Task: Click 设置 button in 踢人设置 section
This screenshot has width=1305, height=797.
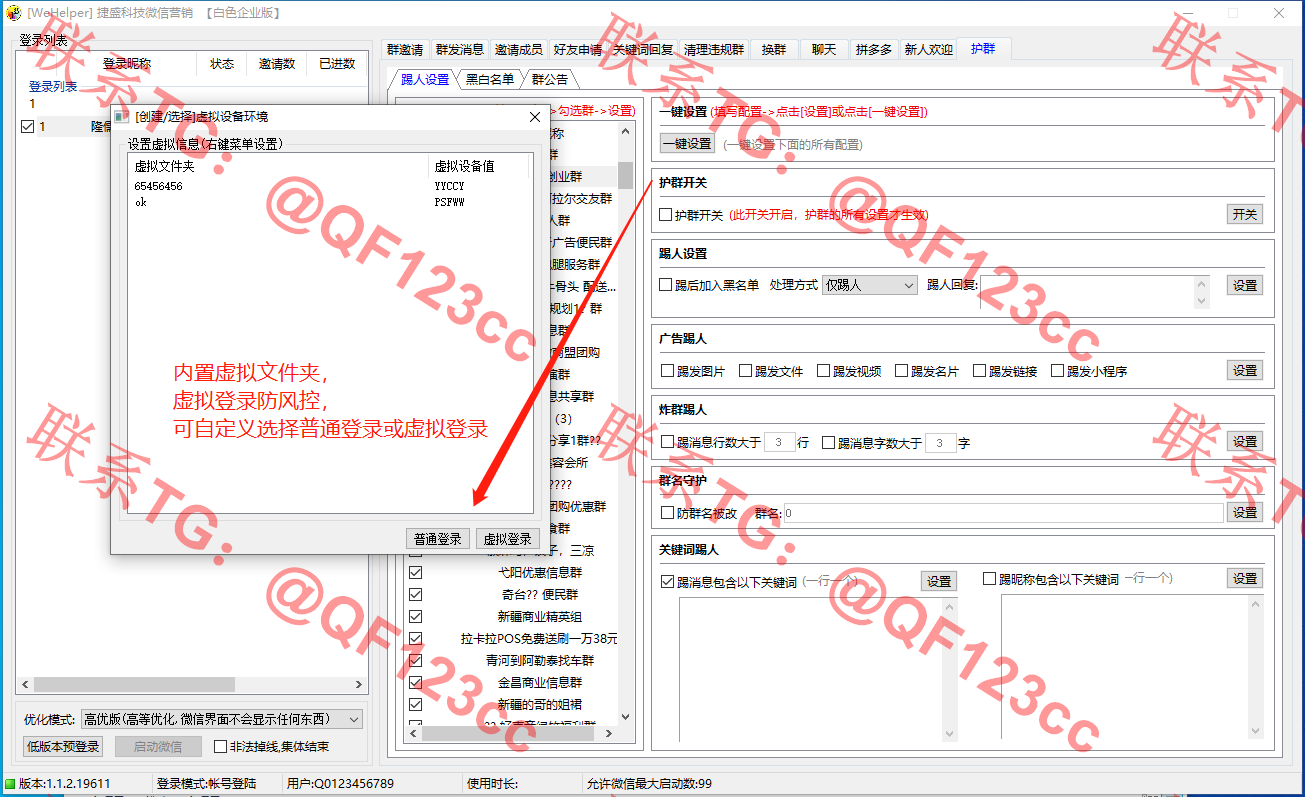Action: [1245, 285]
